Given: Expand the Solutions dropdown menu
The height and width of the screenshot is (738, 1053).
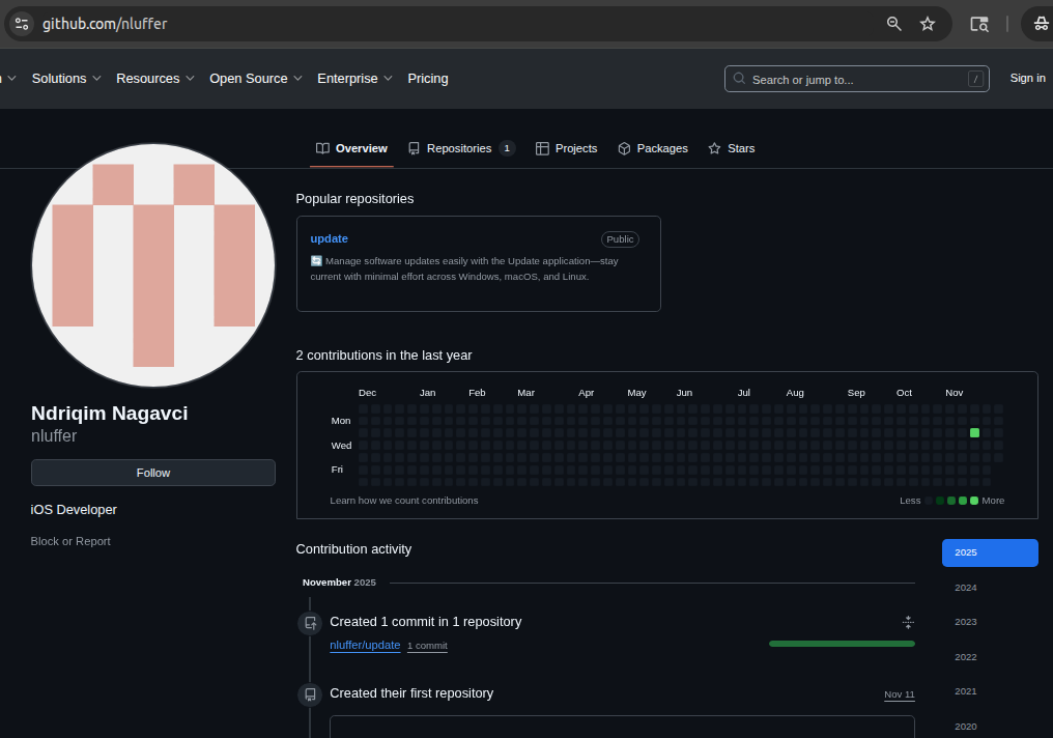Looking at the screenshot, I should point(66,79).
